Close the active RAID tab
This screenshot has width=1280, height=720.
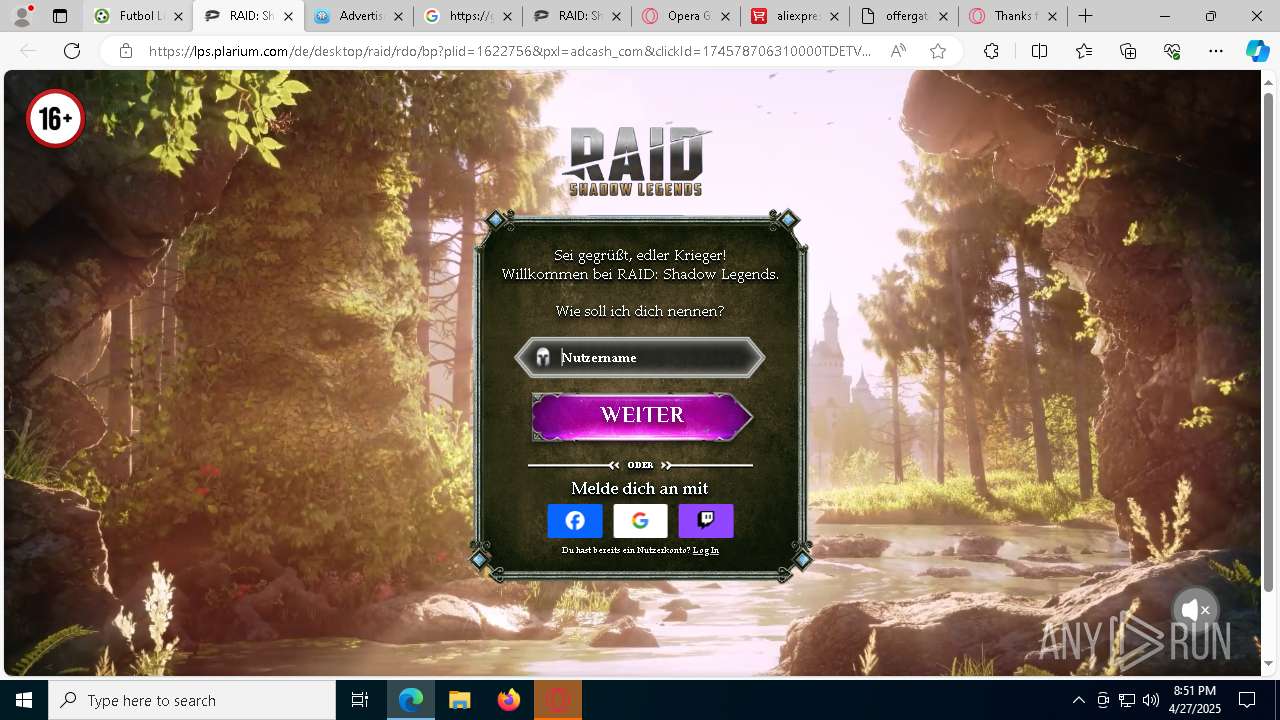point(288,16)
